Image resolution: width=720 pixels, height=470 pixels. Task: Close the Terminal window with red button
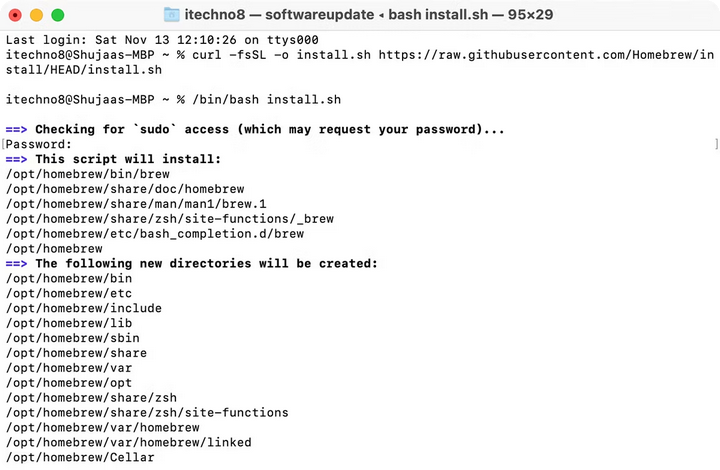[x=15, y=15]
